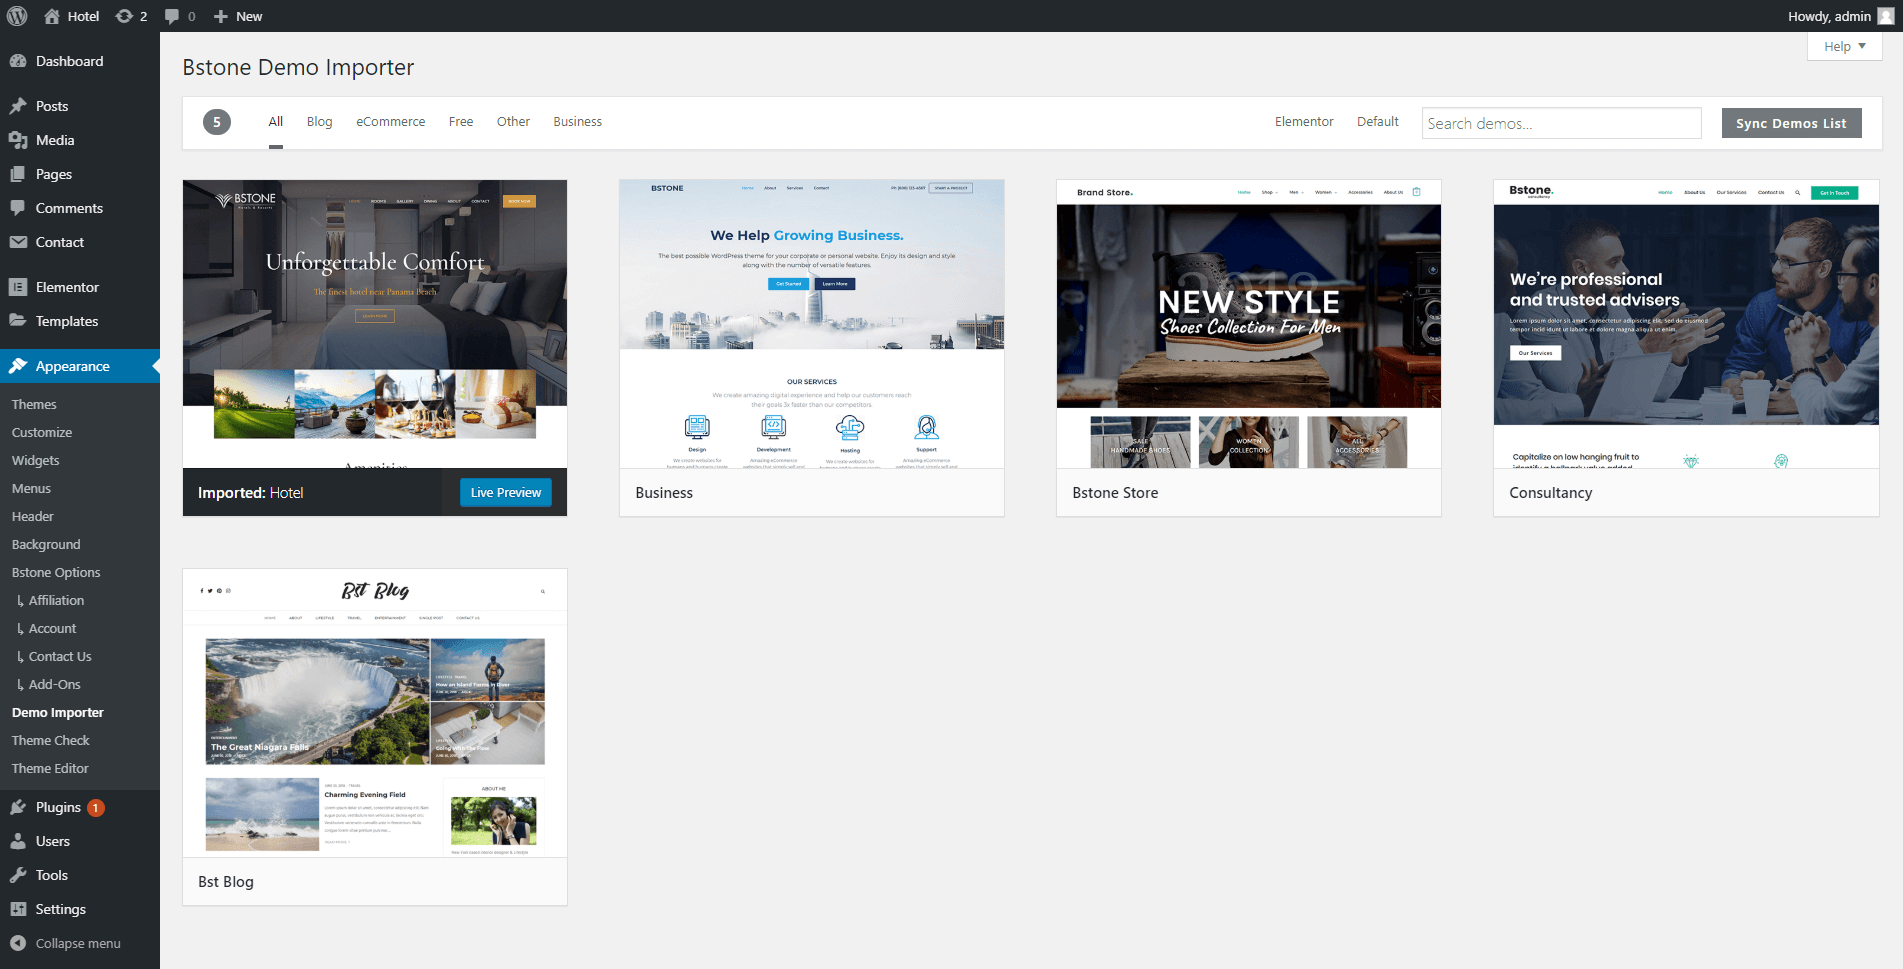Open Theme Editor submenu item
1903x969 pixels.
click(x=50, y=768)
